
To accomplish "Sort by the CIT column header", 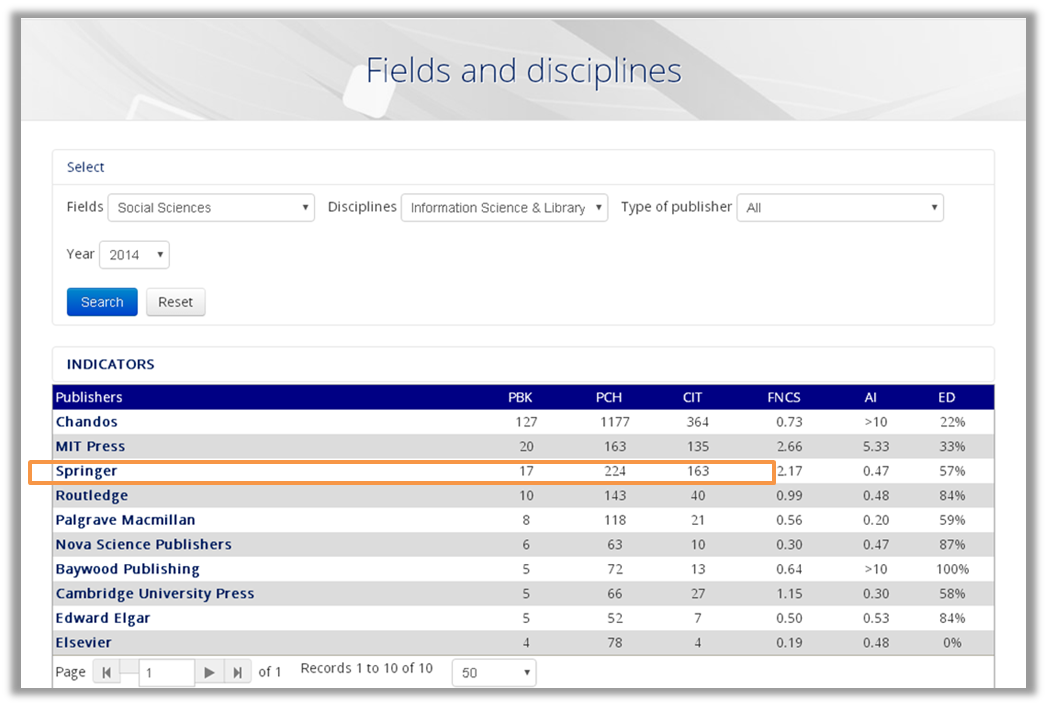I will (692, 397).
